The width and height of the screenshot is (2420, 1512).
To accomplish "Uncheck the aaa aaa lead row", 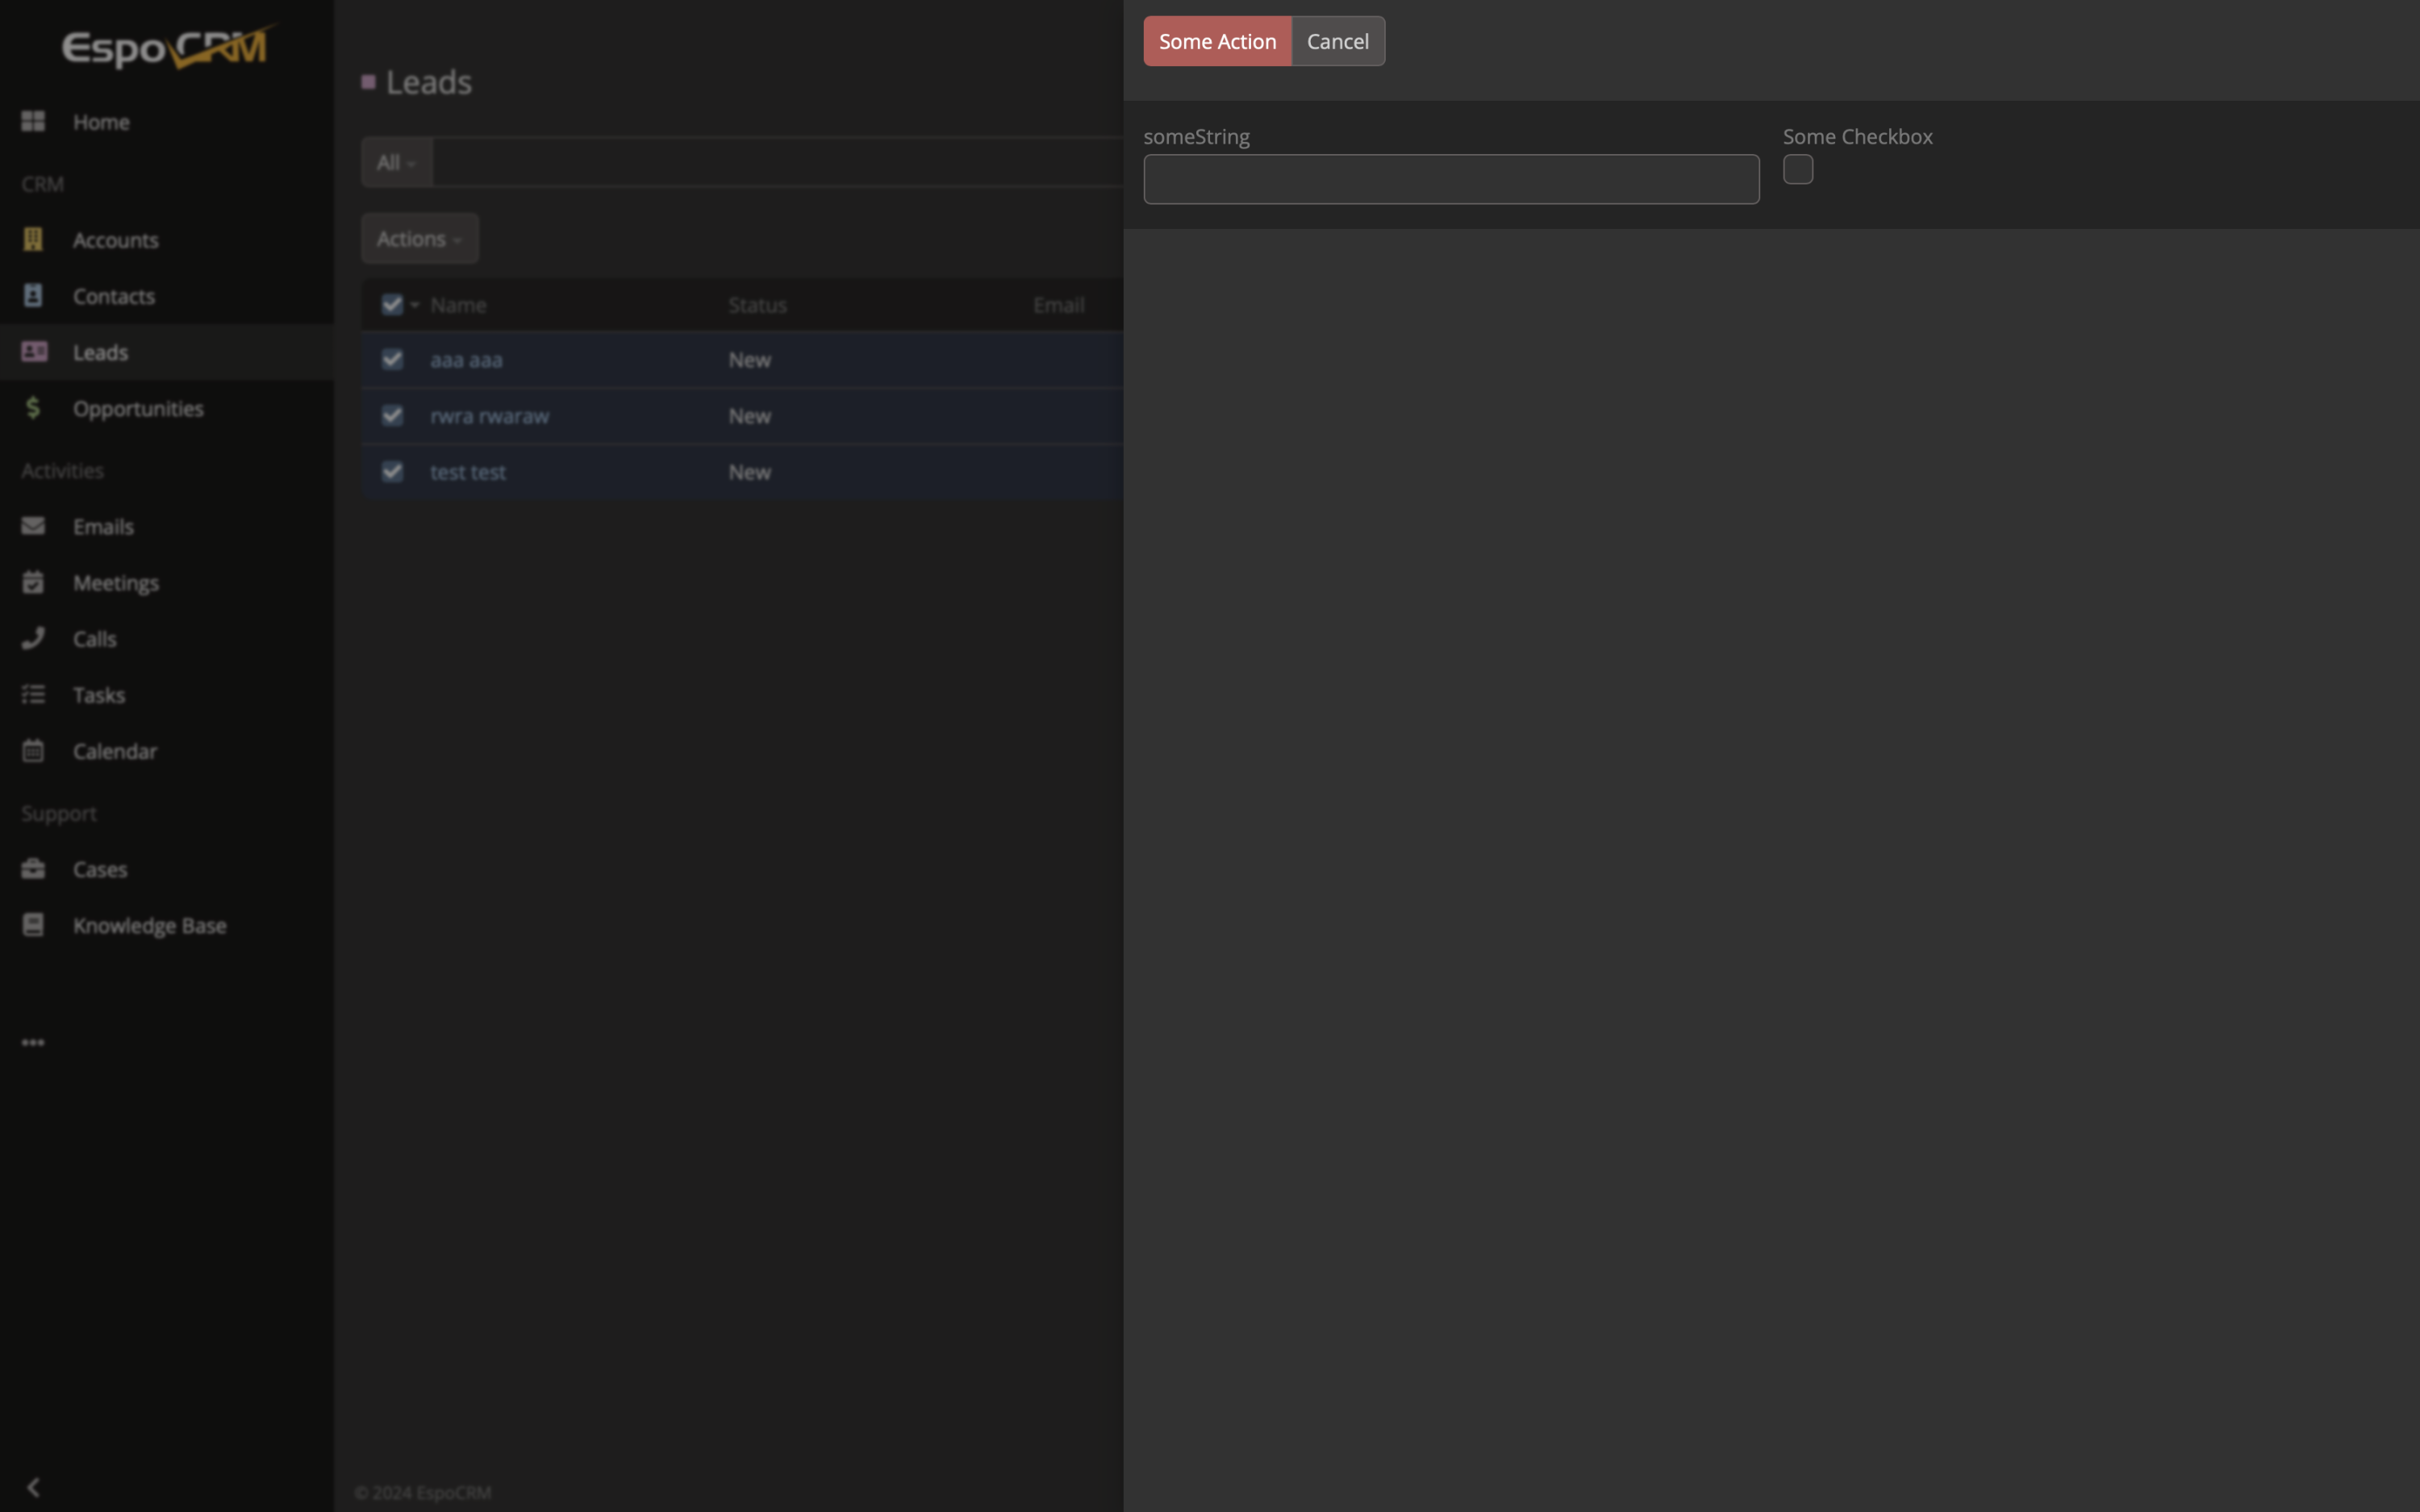I will tap(392, 360).
